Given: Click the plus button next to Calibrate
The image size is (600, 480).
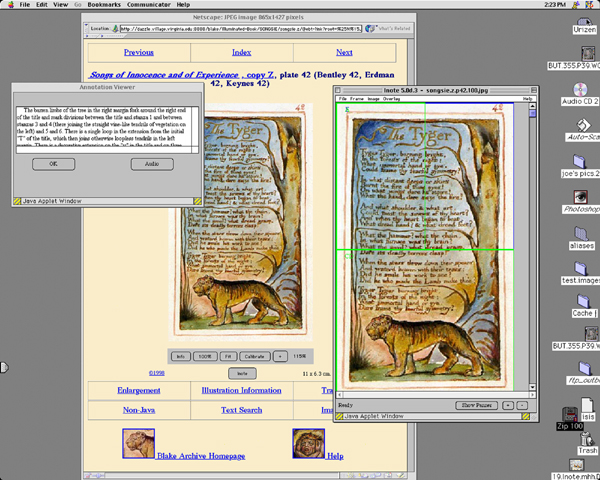Looking at the screenshot, I should coord(280,356).
